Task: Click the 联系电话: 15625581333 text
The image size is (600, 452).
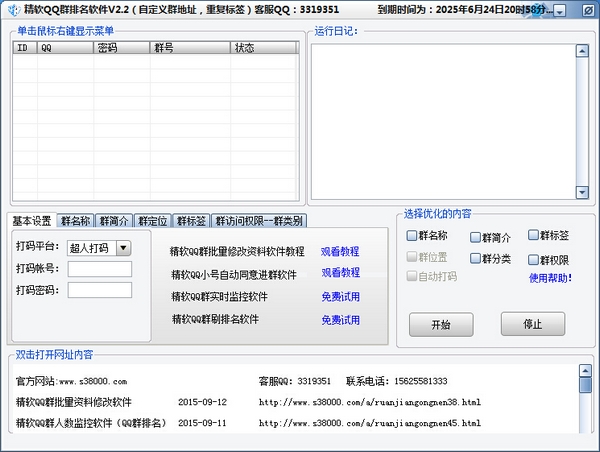Action: point(397,381)
